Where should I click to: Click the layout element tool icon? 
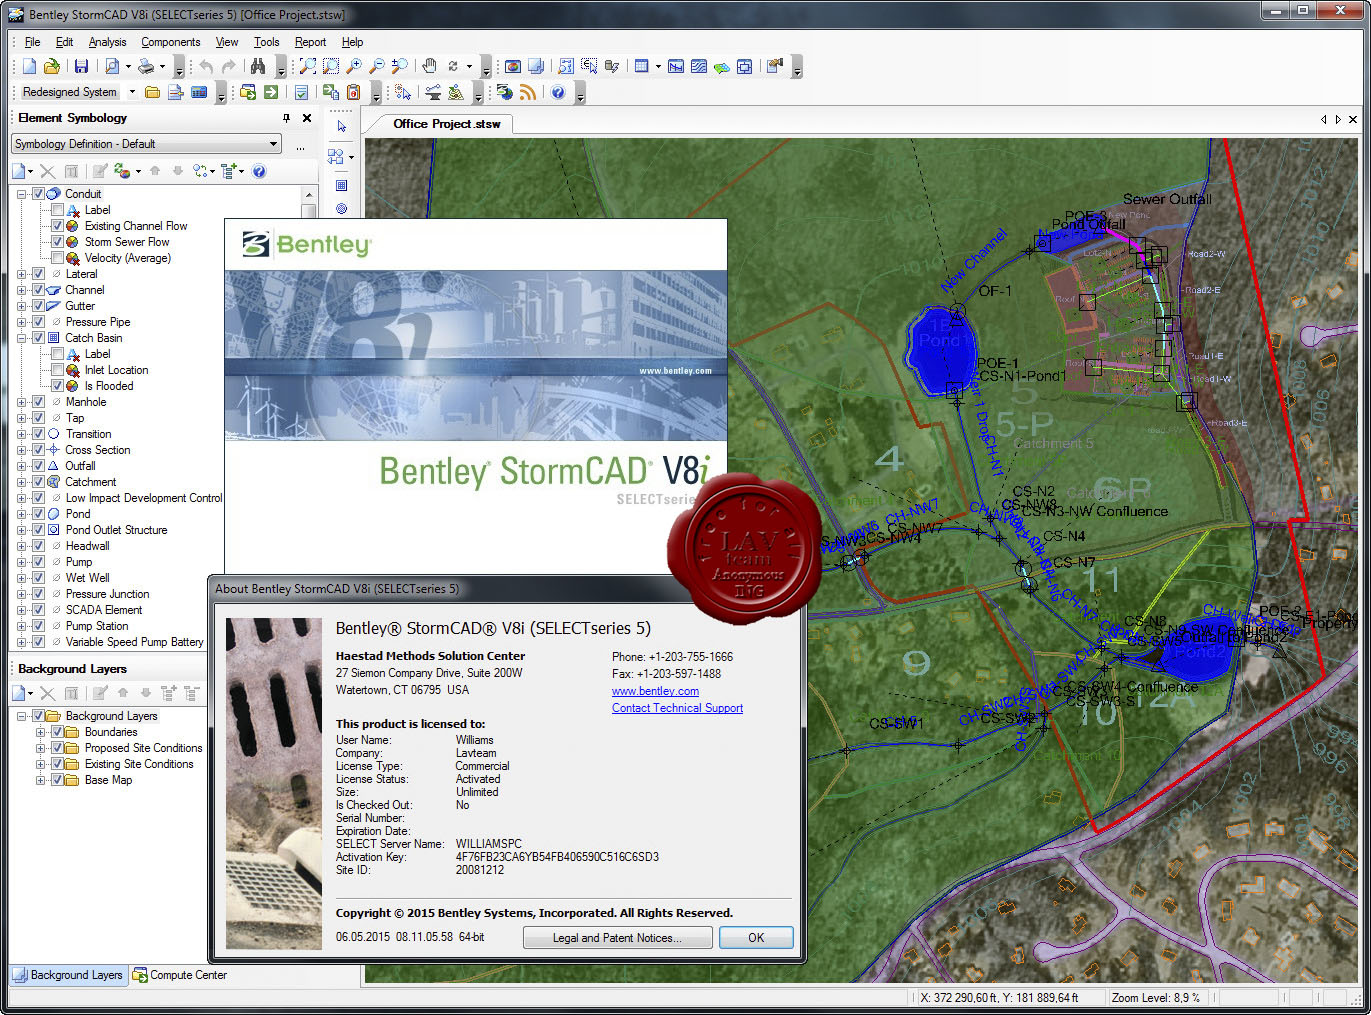tap(336, 157)
